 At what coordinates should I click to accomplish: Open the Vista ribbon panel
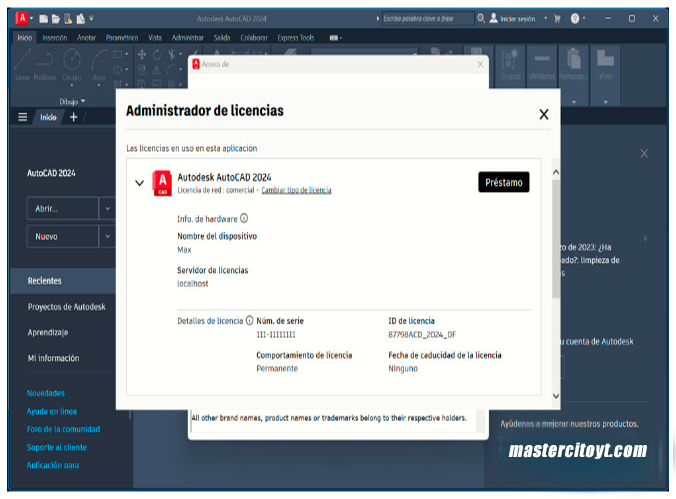[x=605, y=65]
